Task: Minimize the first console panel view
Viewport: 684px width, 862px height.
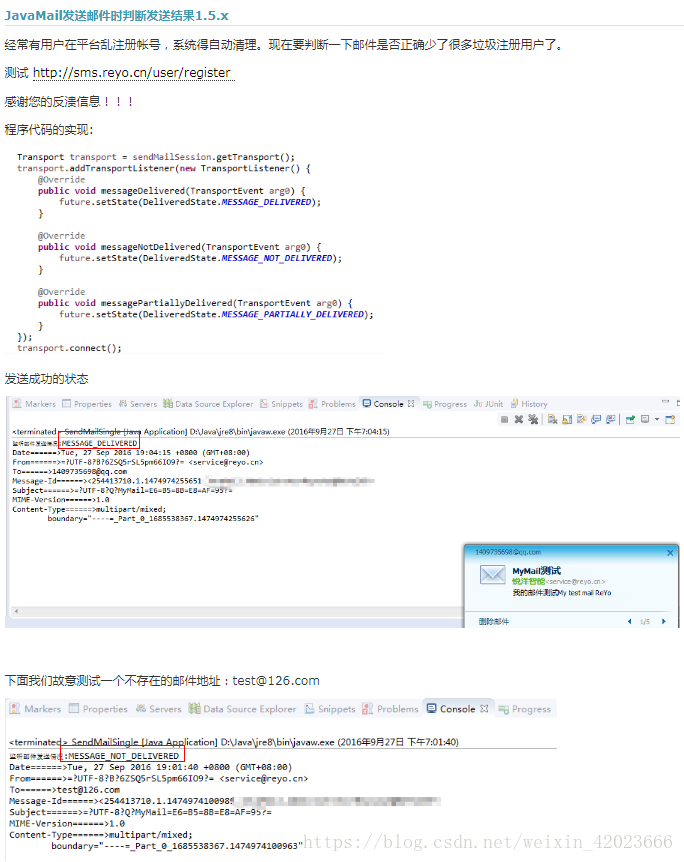Action: tap(665, 401)
